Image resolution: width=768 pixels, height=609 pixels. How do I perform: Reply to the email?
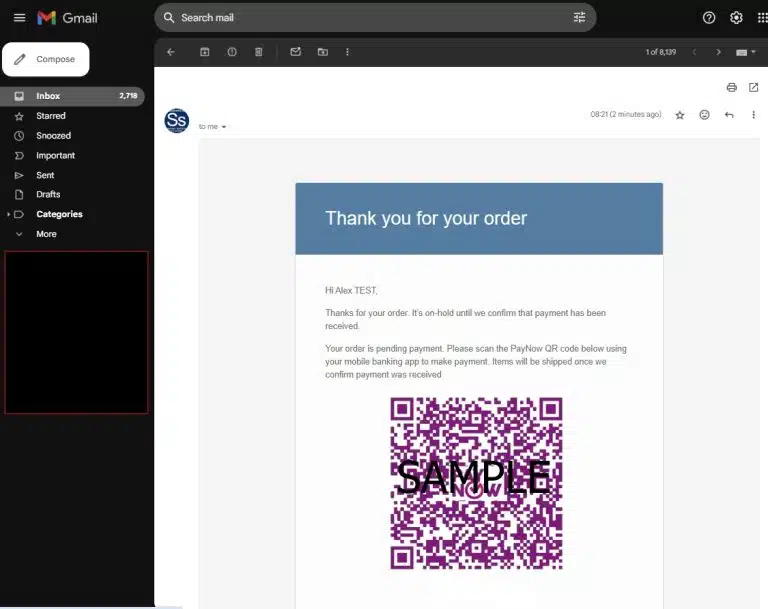pyautogui.click(x=729, y=115)
